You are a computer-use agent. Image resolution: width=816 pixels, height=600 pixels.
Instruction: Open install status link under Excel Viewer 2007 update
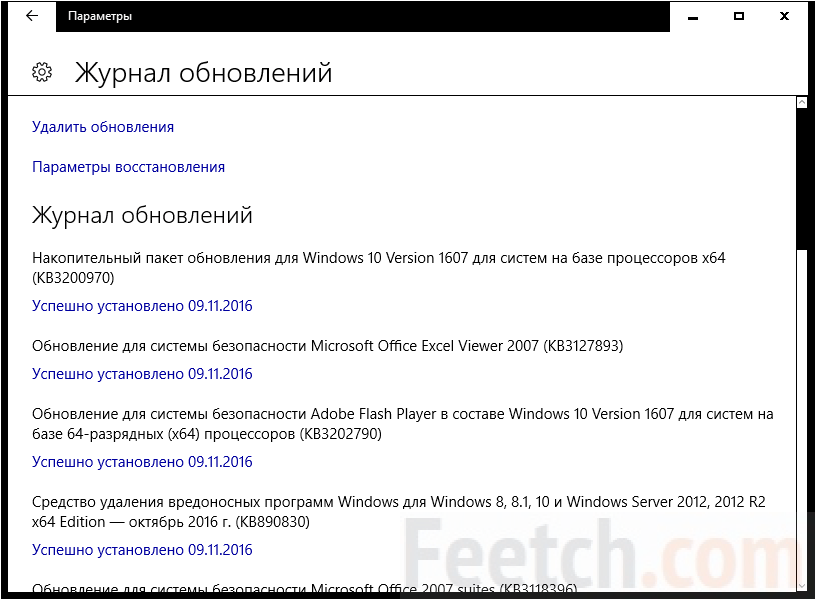tap(142, 374)
